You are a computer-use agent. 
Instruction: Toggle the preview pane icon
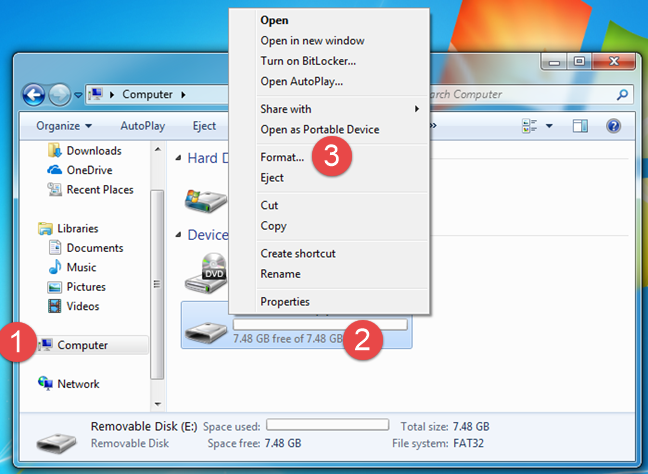click(x=580, y=126)
